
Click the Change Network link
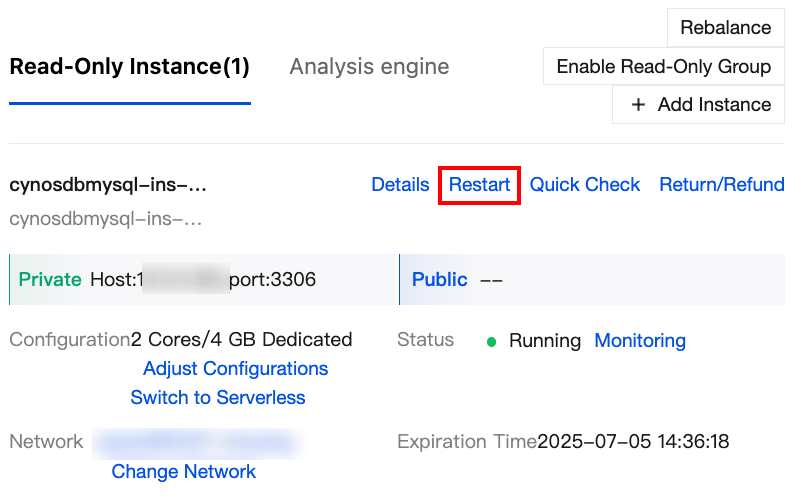184,471
